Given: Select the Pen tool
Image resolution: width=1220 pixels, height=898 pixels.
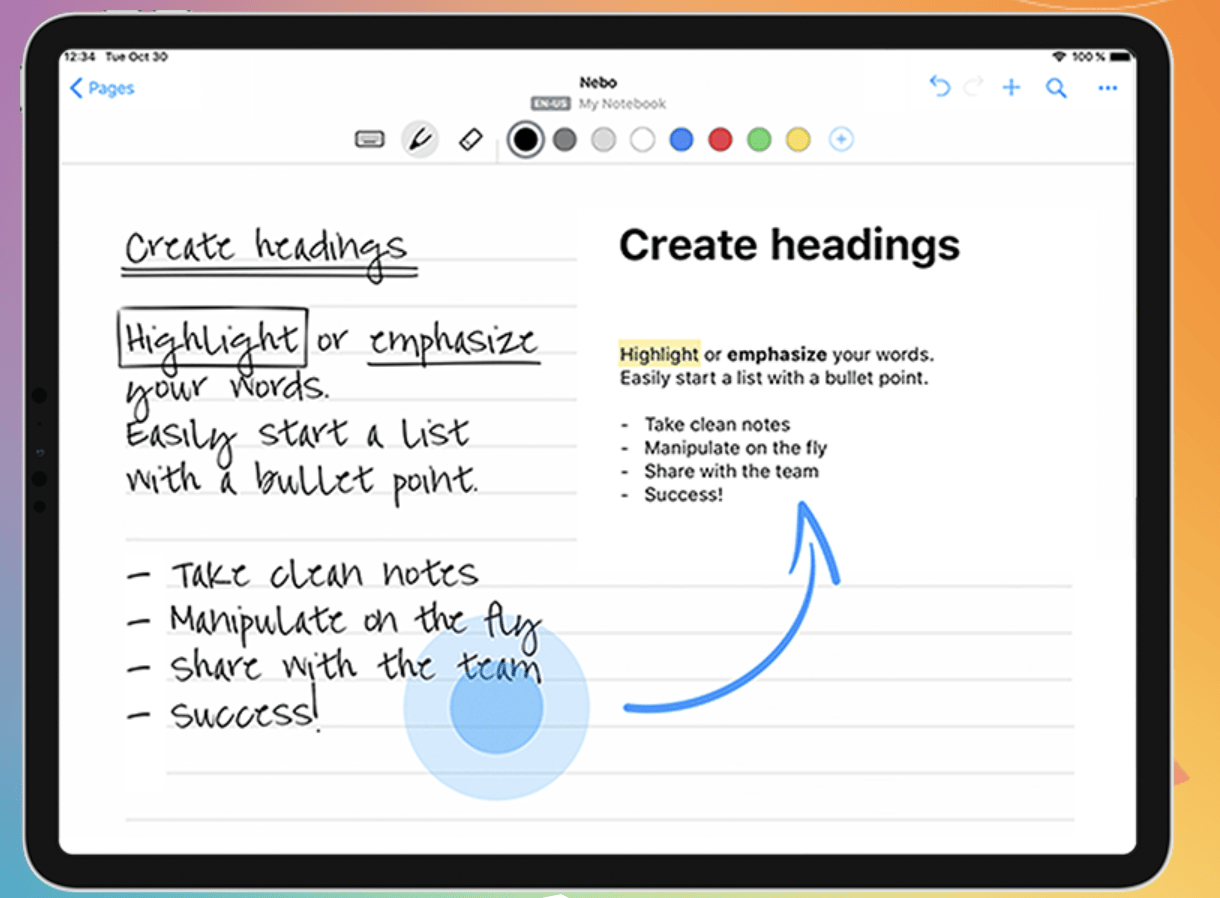Looking at the screenshot, I should (x=420, y=139).
